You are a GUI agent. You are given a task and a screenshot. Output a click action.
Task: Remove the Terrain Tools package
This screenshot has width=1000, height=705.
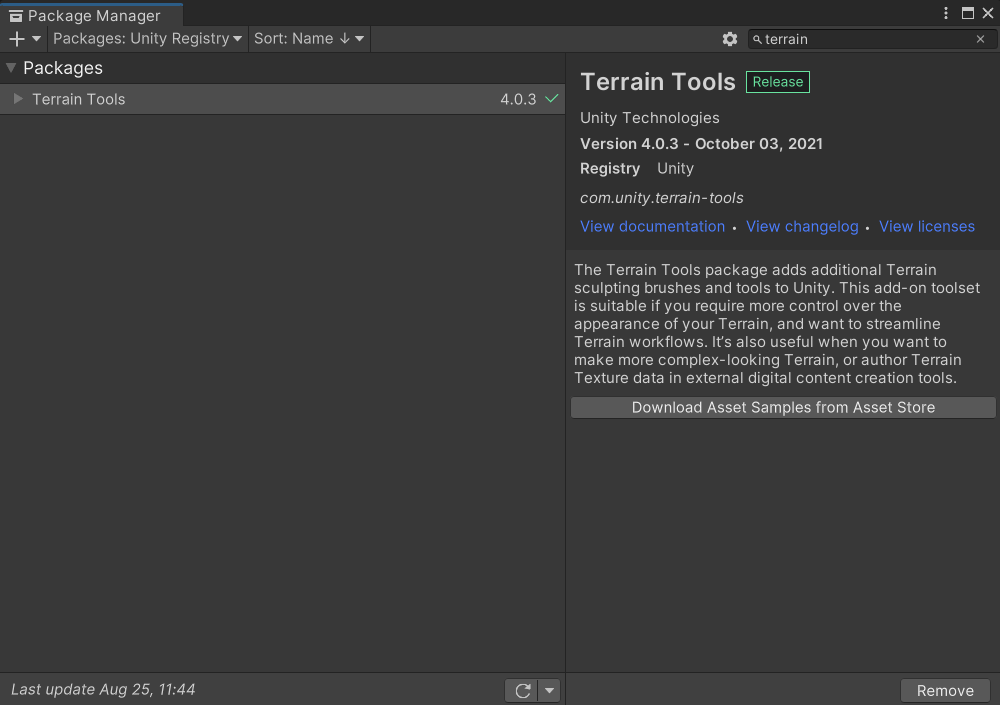tap(945, 690)
